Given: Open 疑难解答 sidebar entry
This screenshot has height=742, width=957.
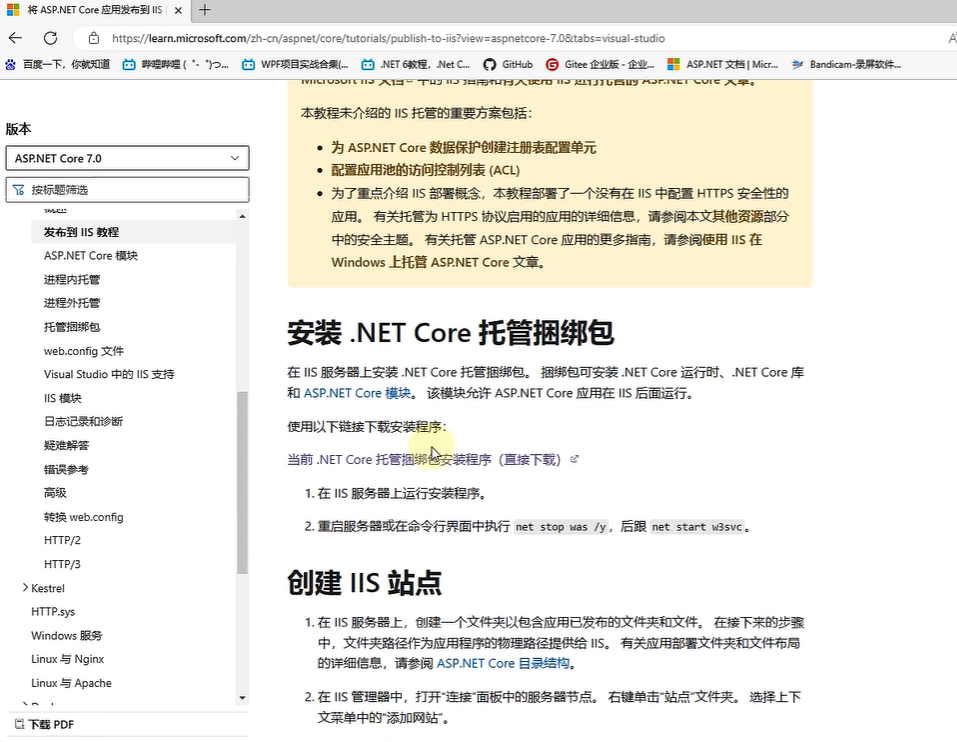Looking at the screenshot, I should (x=66, y=445).
